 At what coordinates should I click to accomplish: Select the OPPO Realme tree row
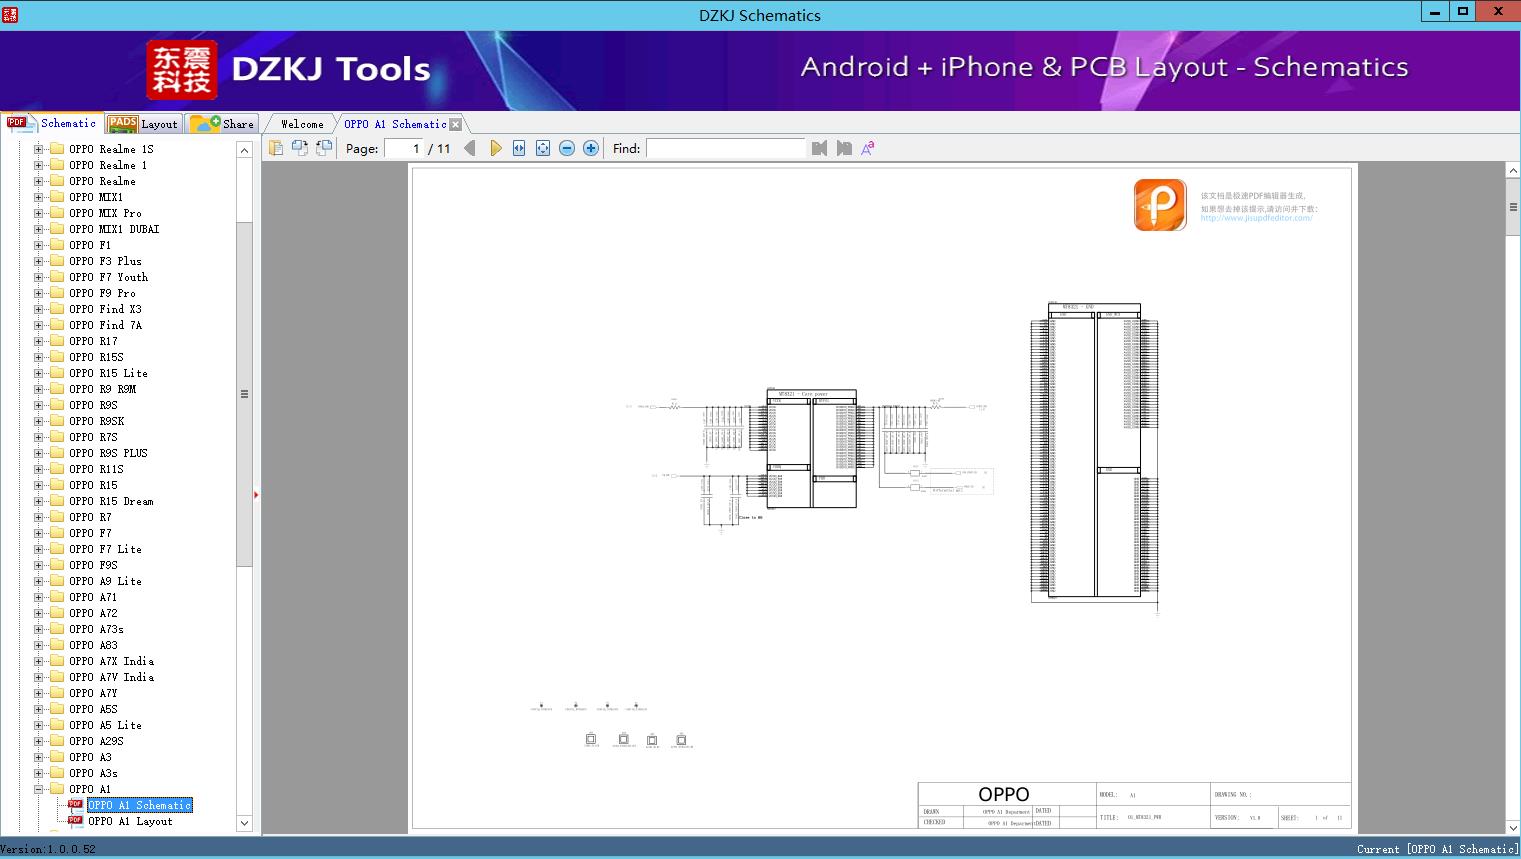point(102,181)
